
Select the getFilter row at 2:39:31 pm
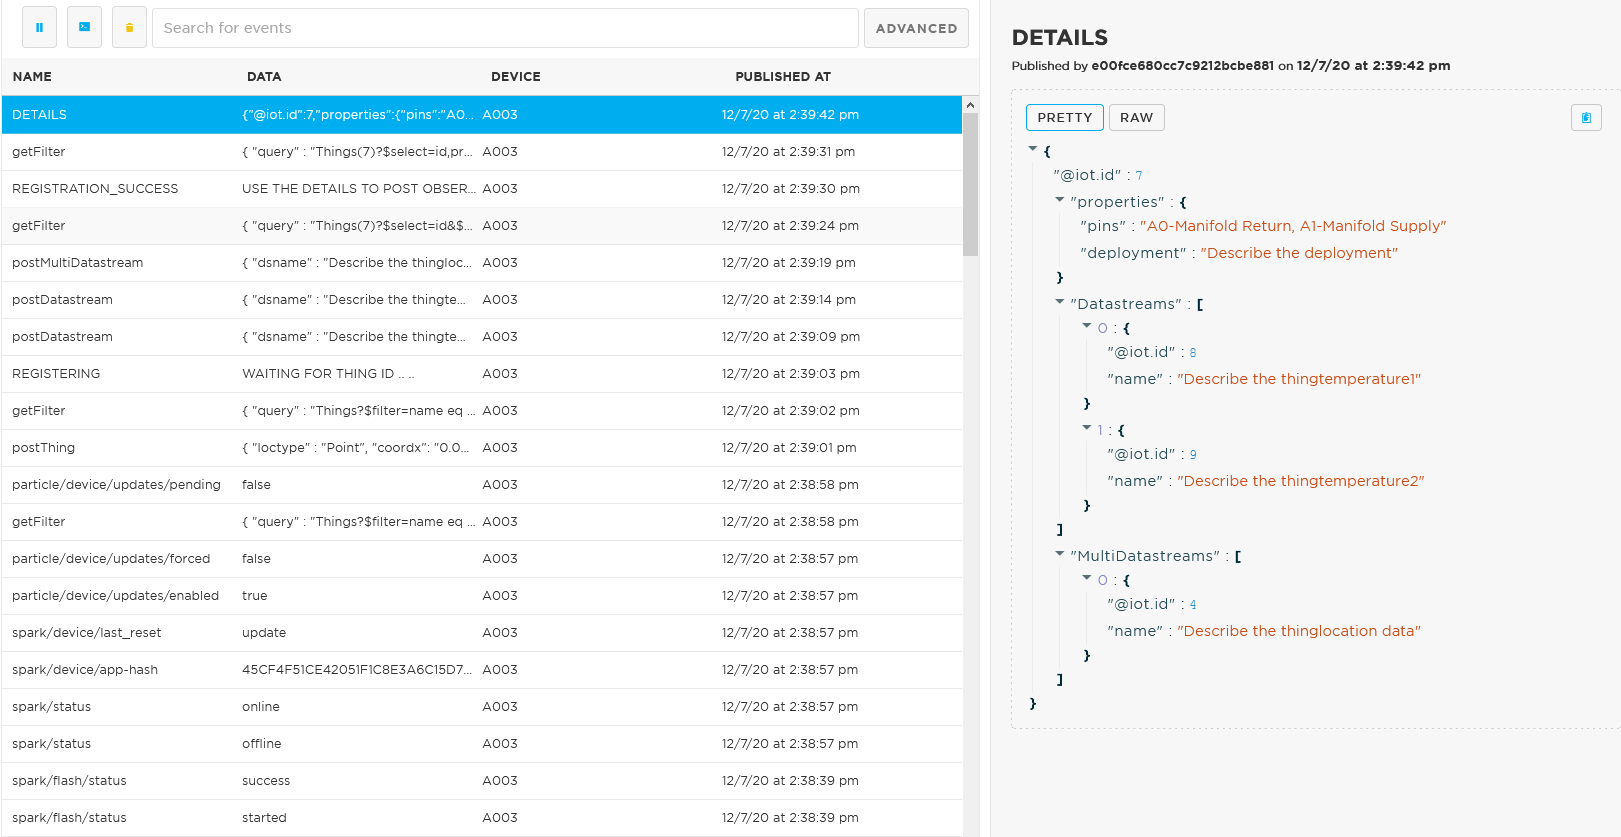click(482, 152)
